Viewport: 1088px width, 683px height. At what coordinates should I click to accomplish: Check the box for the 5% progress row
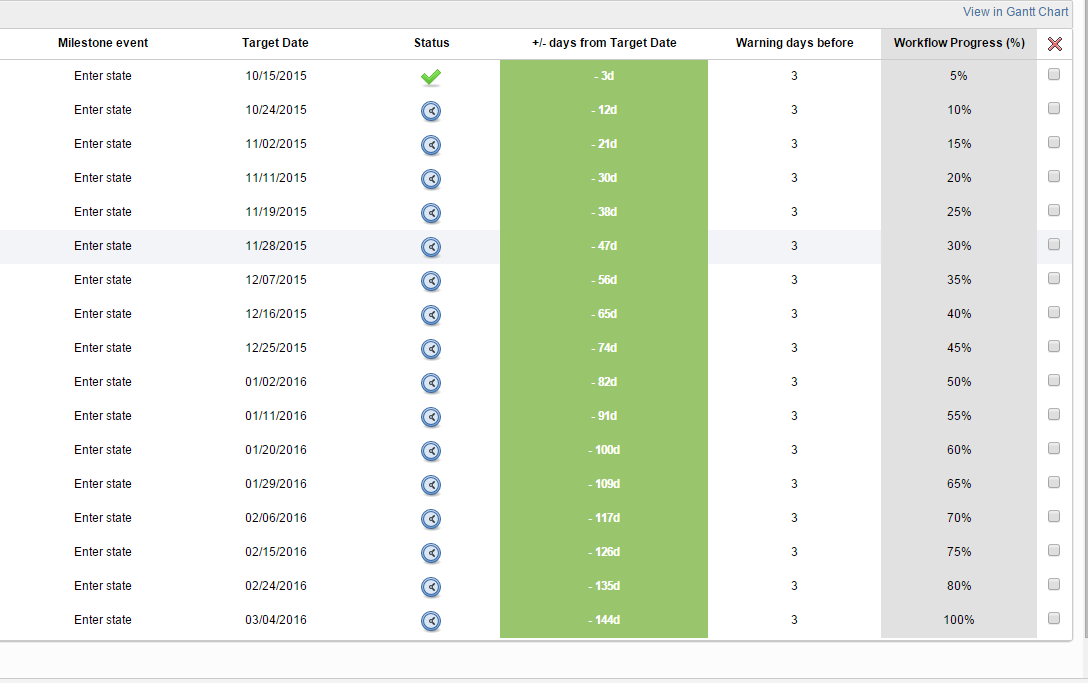1053,73
